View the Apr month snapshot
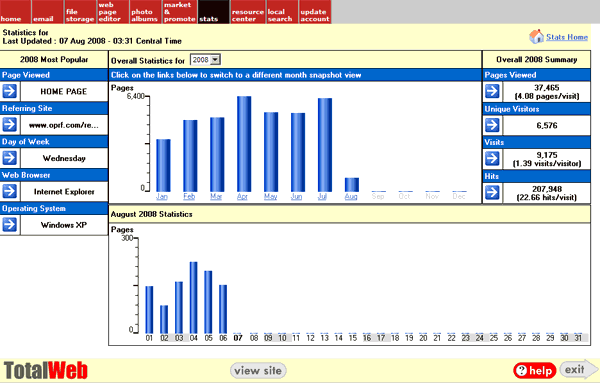Viewport: 600px width, 383px height. pos(242,196)
